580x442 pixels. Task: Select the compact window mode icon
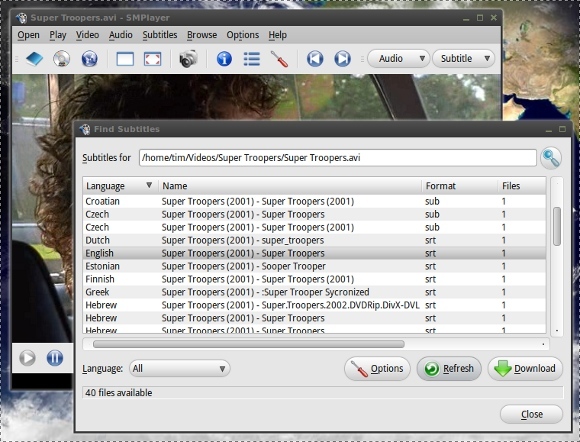coord(125,59)
